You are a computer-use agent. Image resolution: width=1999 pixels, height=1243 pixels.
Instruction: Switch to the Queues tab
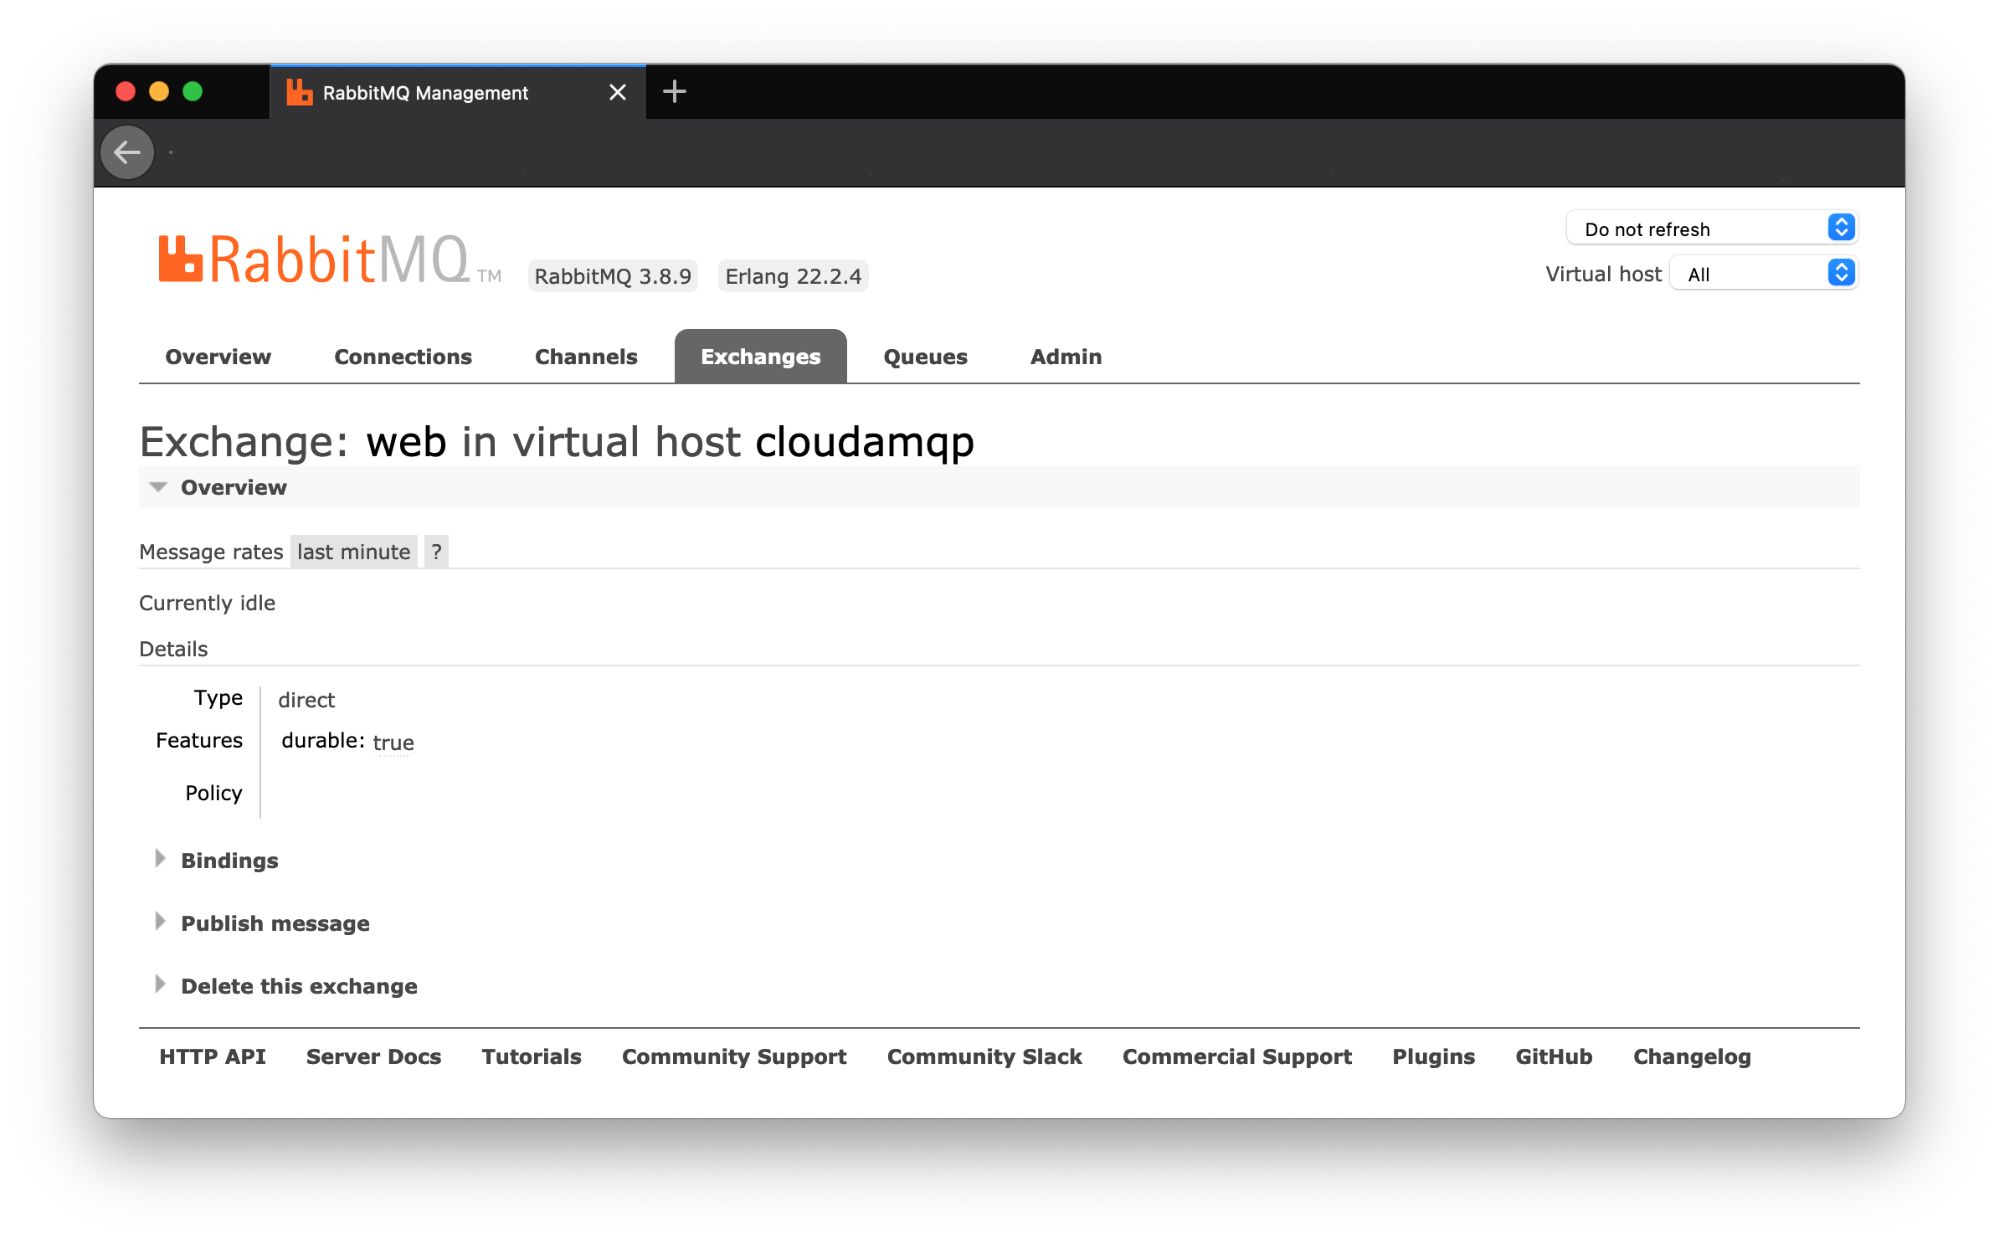(925, 357)
